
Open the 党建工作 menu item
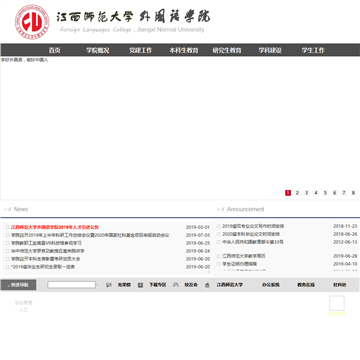pyautogui.click(x=140, y=50)
